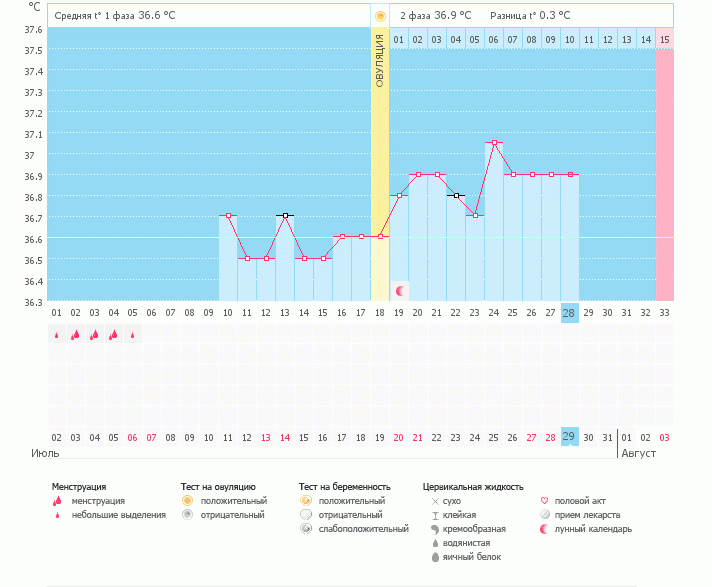Click the creamy cervical fluid icon
This screenshot has width=712, height=587.
[x=435, y=529]
